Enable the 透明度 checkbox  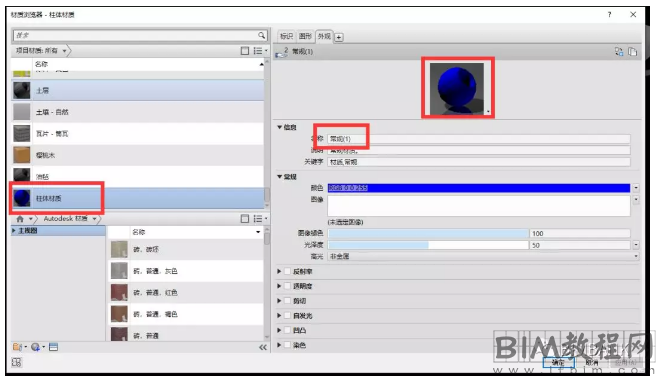click(288, 286)
